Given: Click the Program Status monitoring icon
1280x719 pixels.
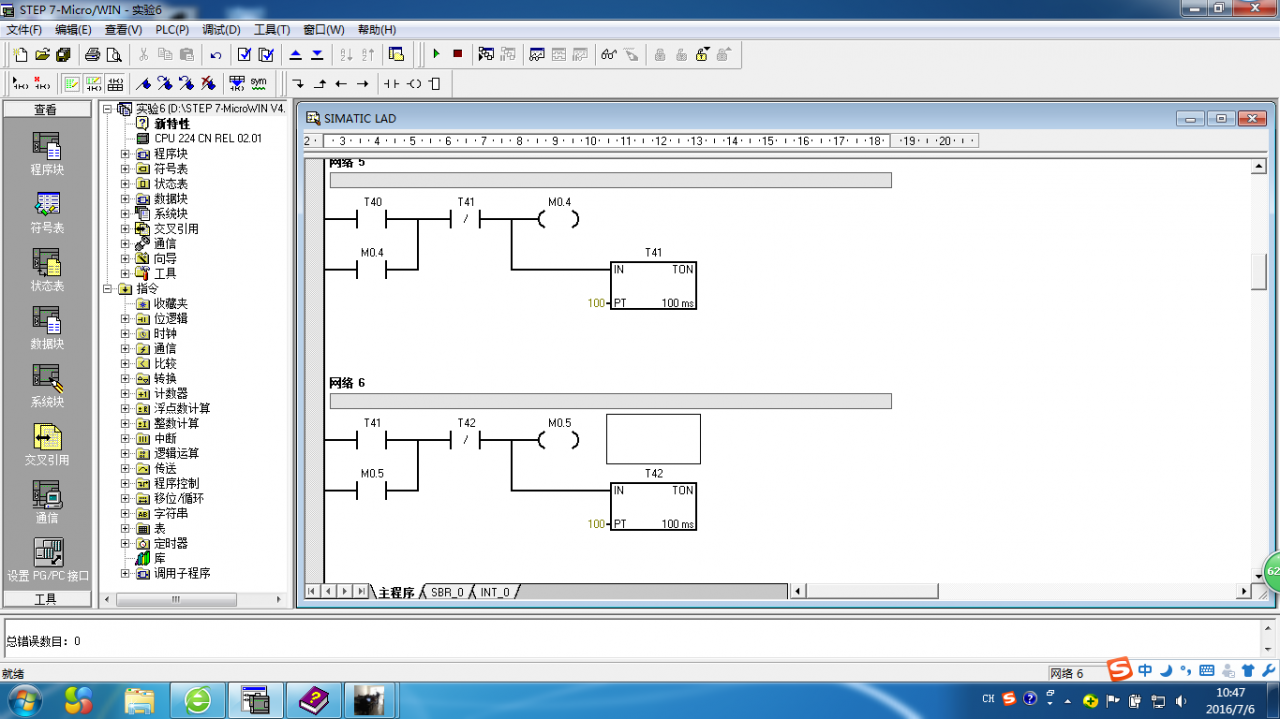Looking at the screenshot, I should click(x=486, y=54).
